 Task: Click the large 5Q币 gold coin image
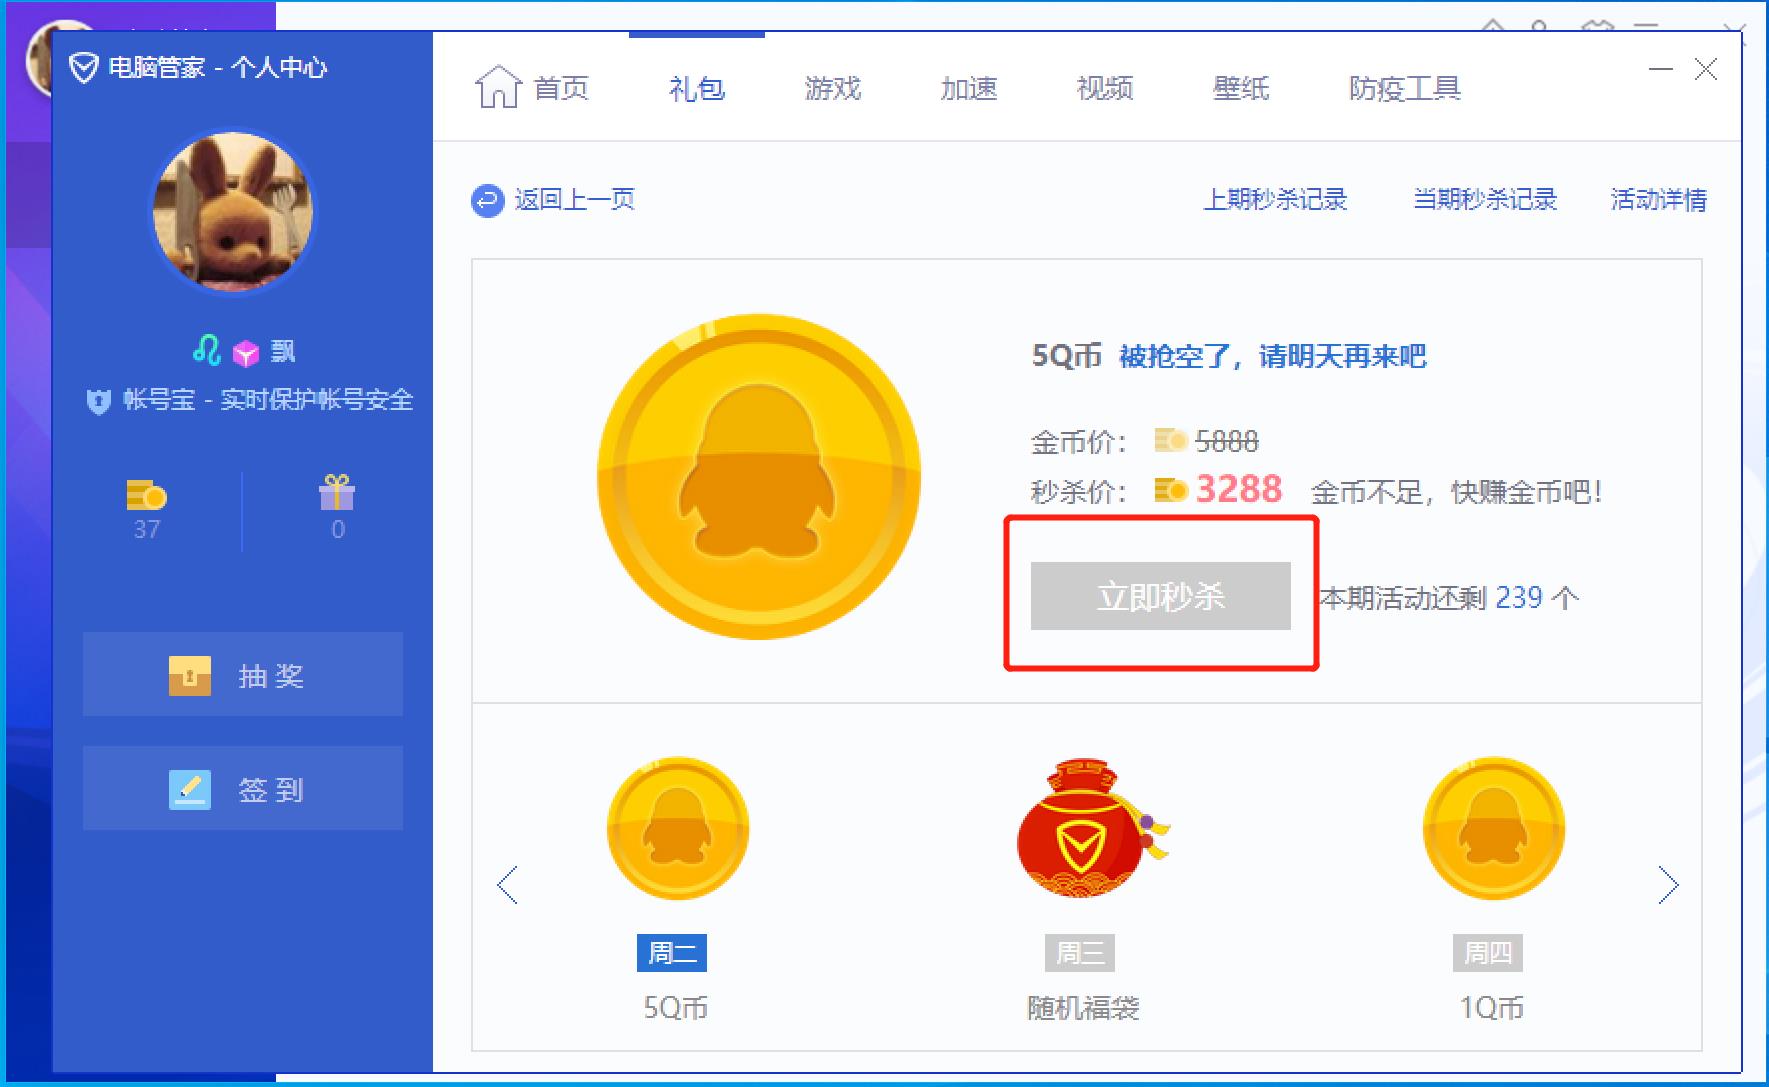tap(758, 477)
